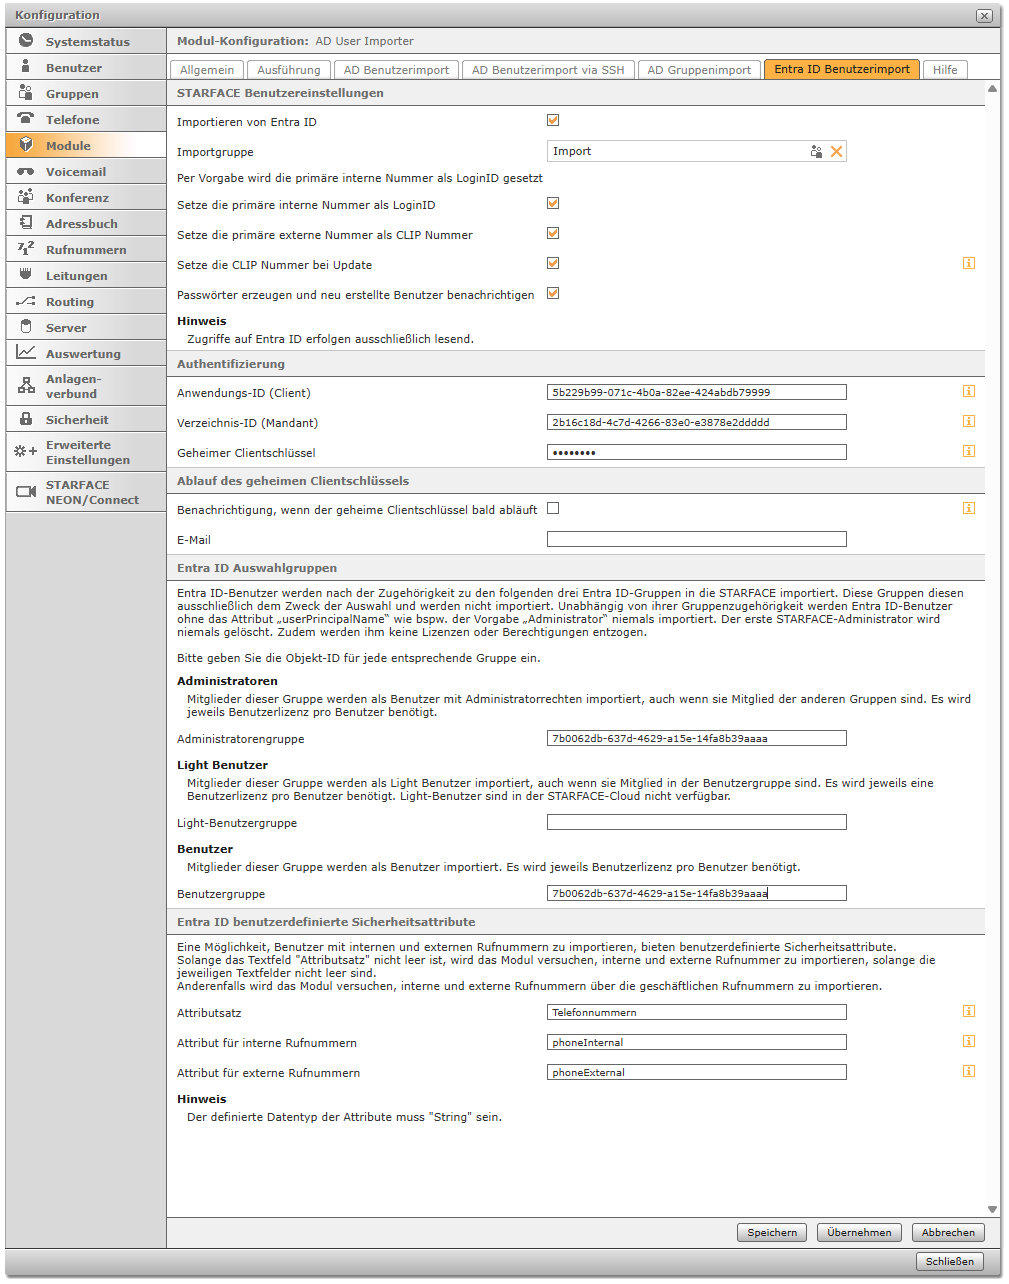This screenshot has height=1284, width=1009.
Task: Open Rufnummern in the sidebar
Action: 86,250
